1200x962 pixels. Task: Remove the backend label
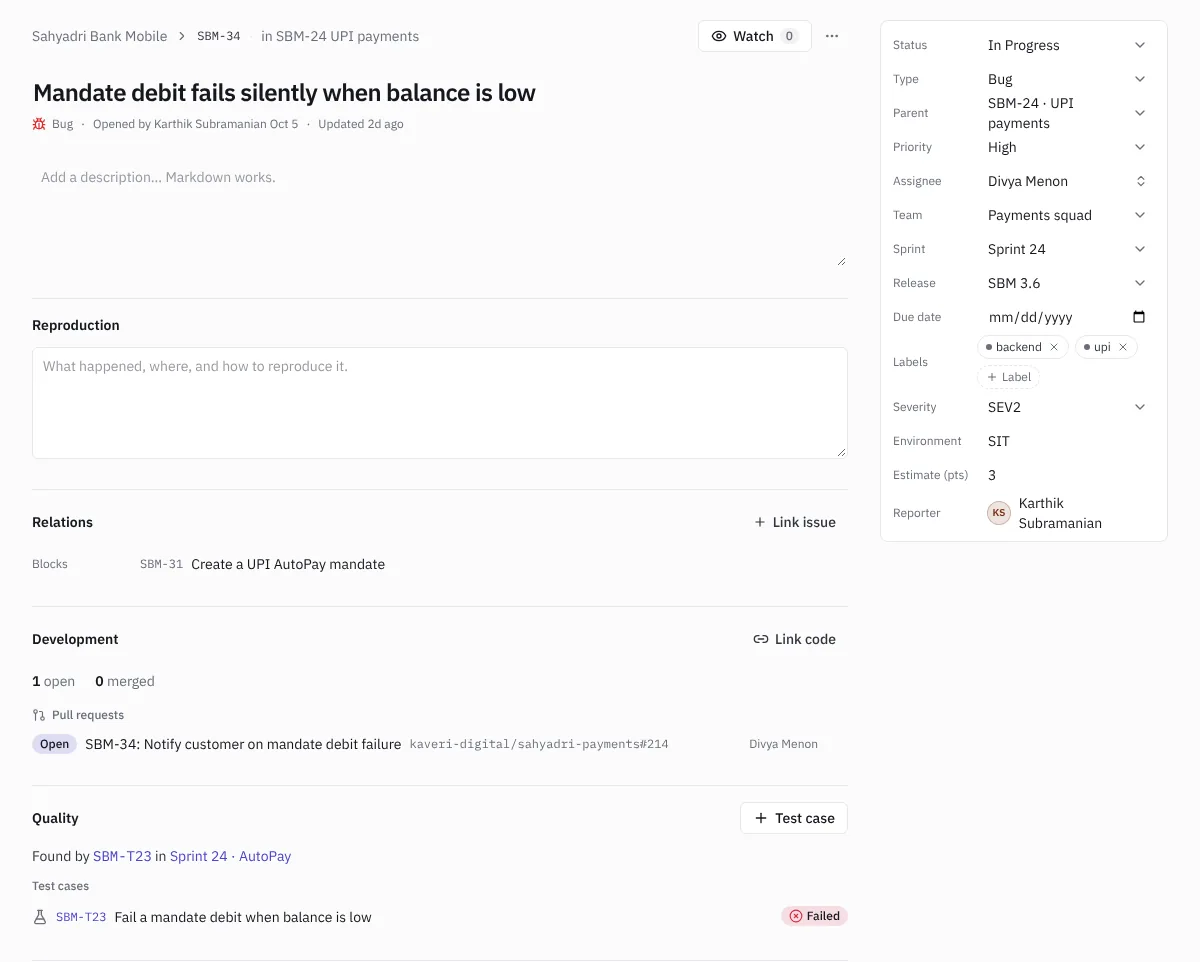1054,347
